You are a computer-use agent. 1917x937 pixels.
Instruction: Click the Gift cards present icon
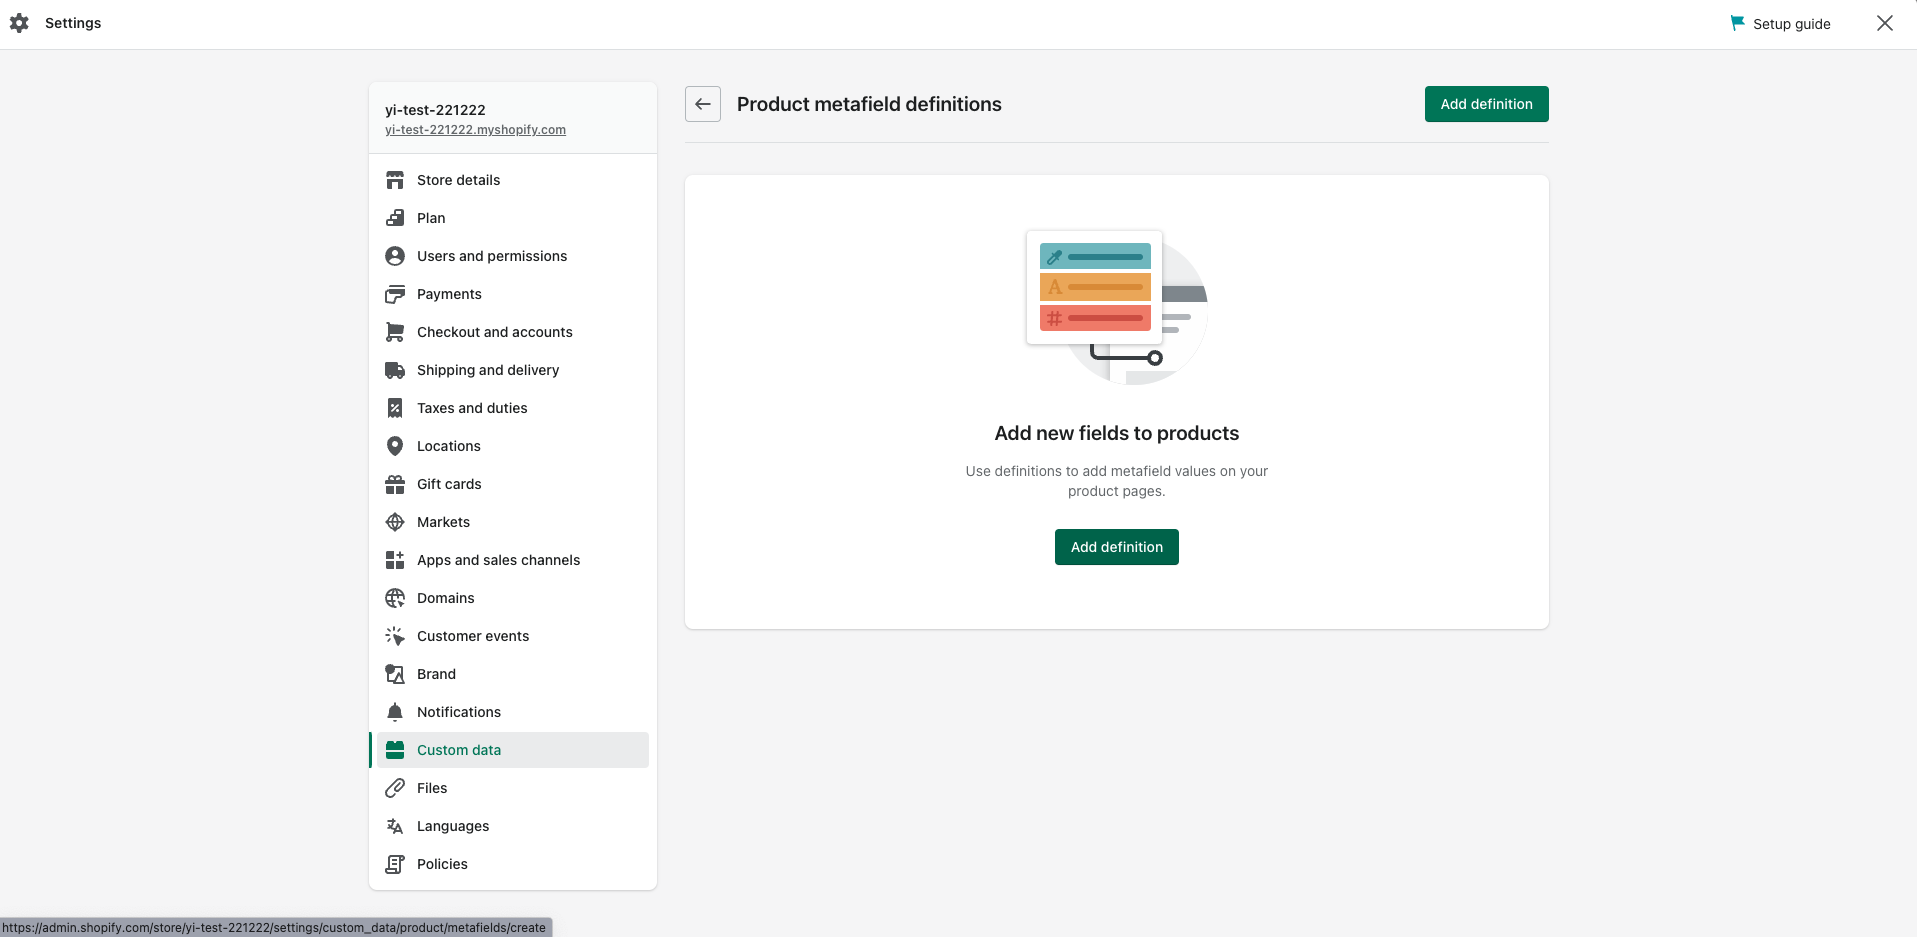click(x=395, y=484)
